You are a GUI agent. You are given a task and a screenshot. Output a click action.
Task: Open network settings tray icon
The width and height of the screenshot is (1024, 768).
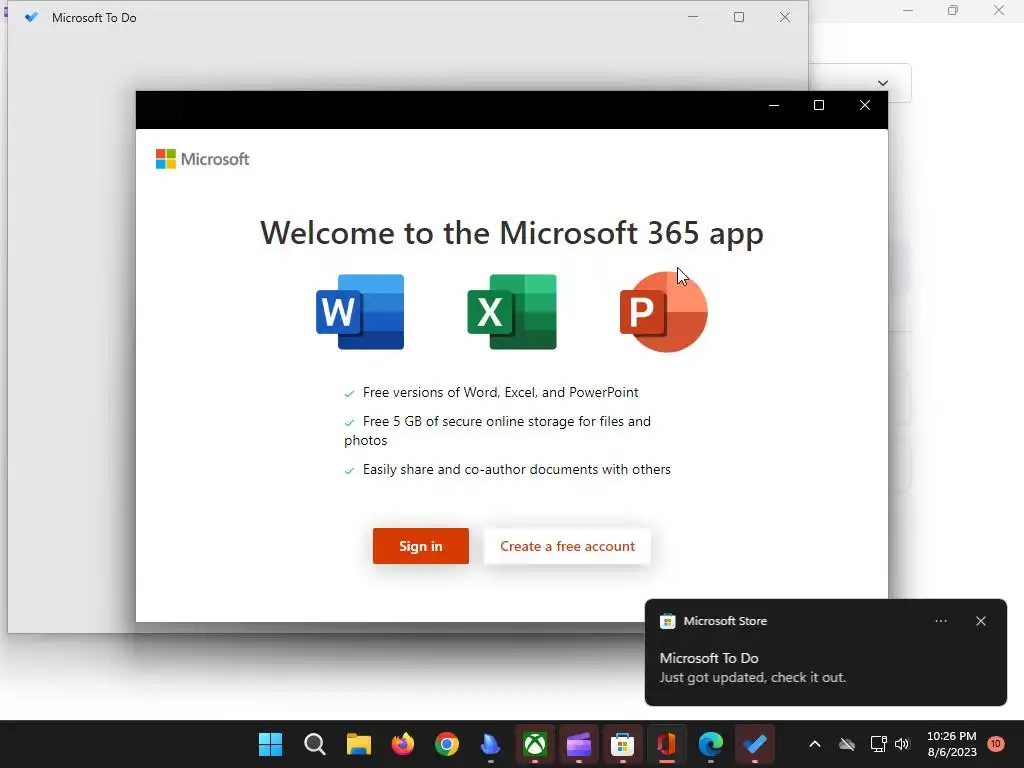(x=878, y=744)
